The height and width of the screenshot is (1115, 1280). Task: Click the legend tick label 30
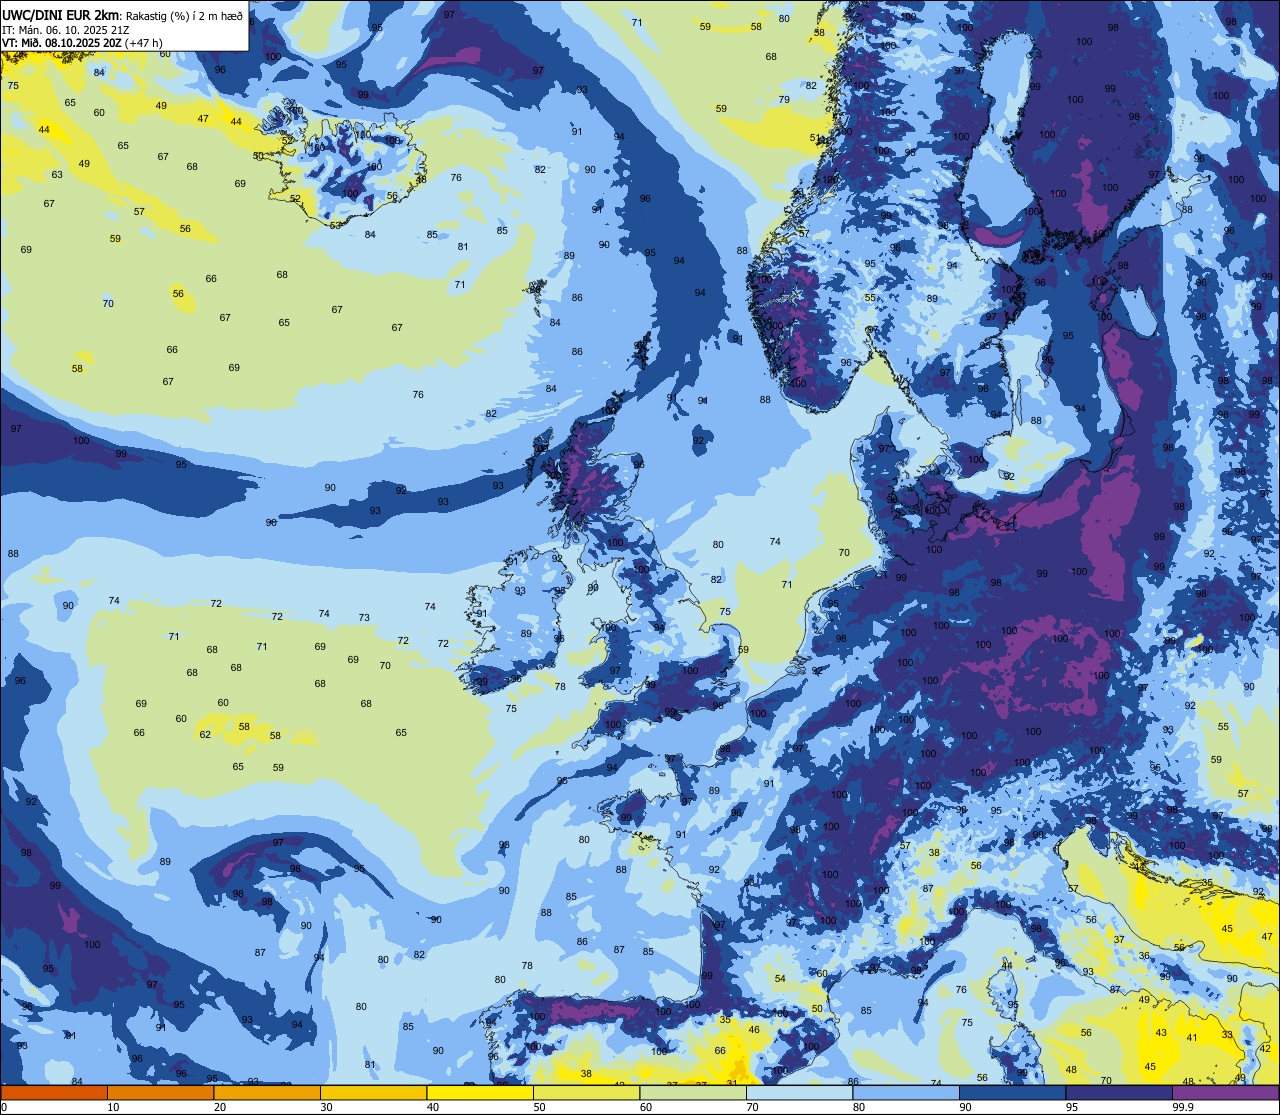[326, 1107]
